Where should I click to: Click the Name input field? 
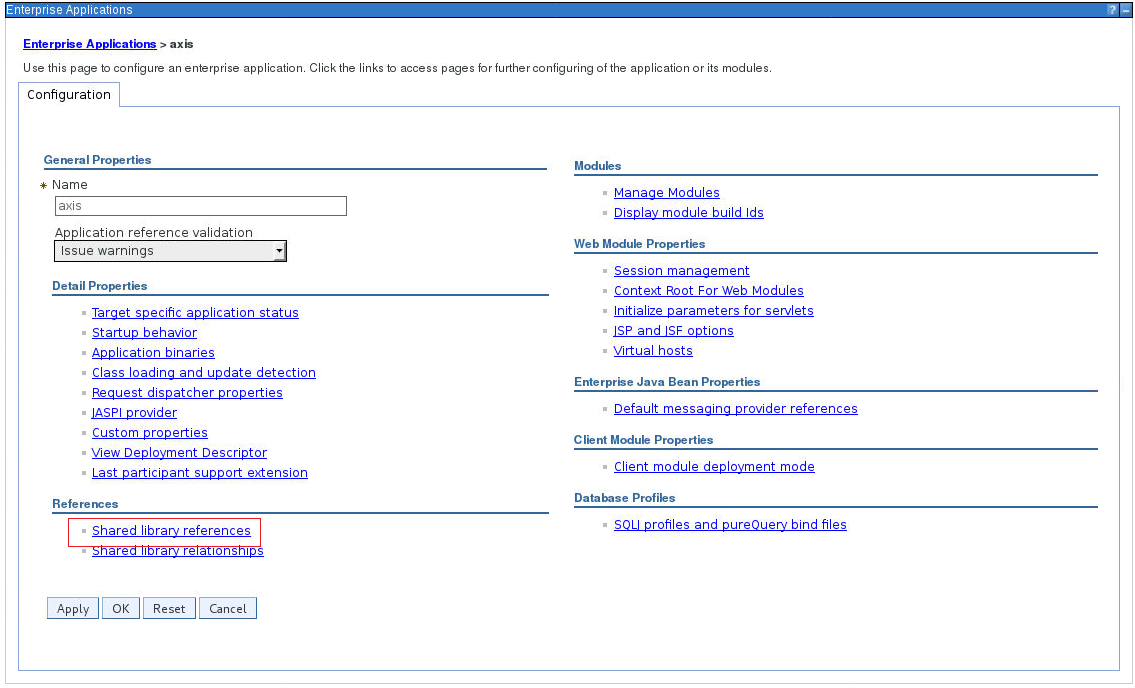click(x=201, y=206)
